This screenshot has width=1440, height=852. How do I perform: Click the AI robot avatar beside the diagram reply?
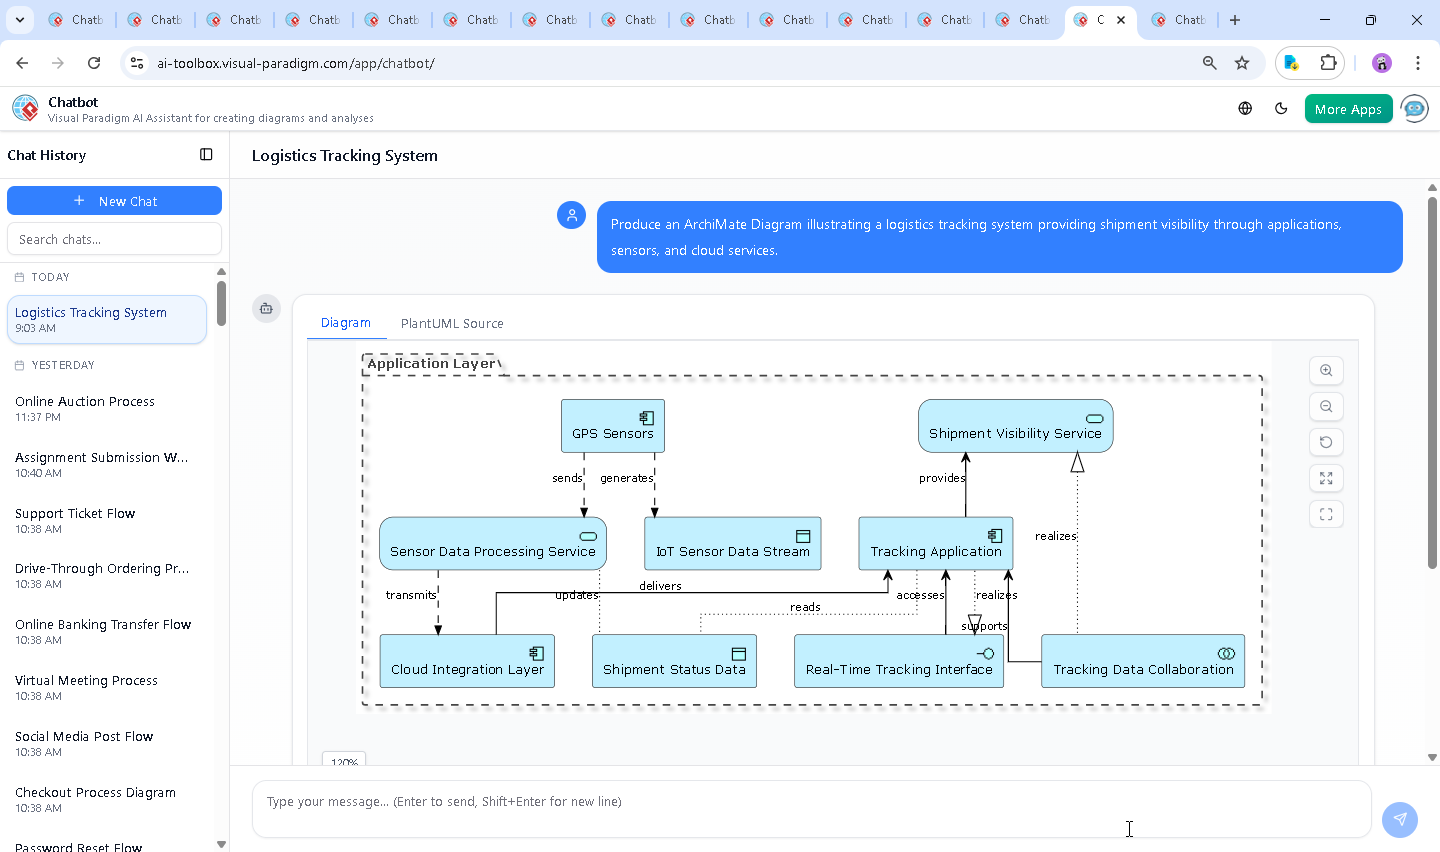click(266, 309)
